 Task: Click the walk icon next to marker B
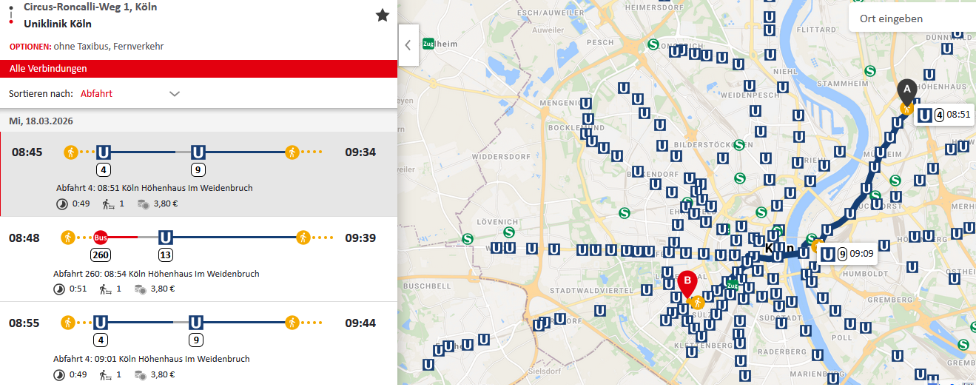pyautogui.click(x=697, y=303)
